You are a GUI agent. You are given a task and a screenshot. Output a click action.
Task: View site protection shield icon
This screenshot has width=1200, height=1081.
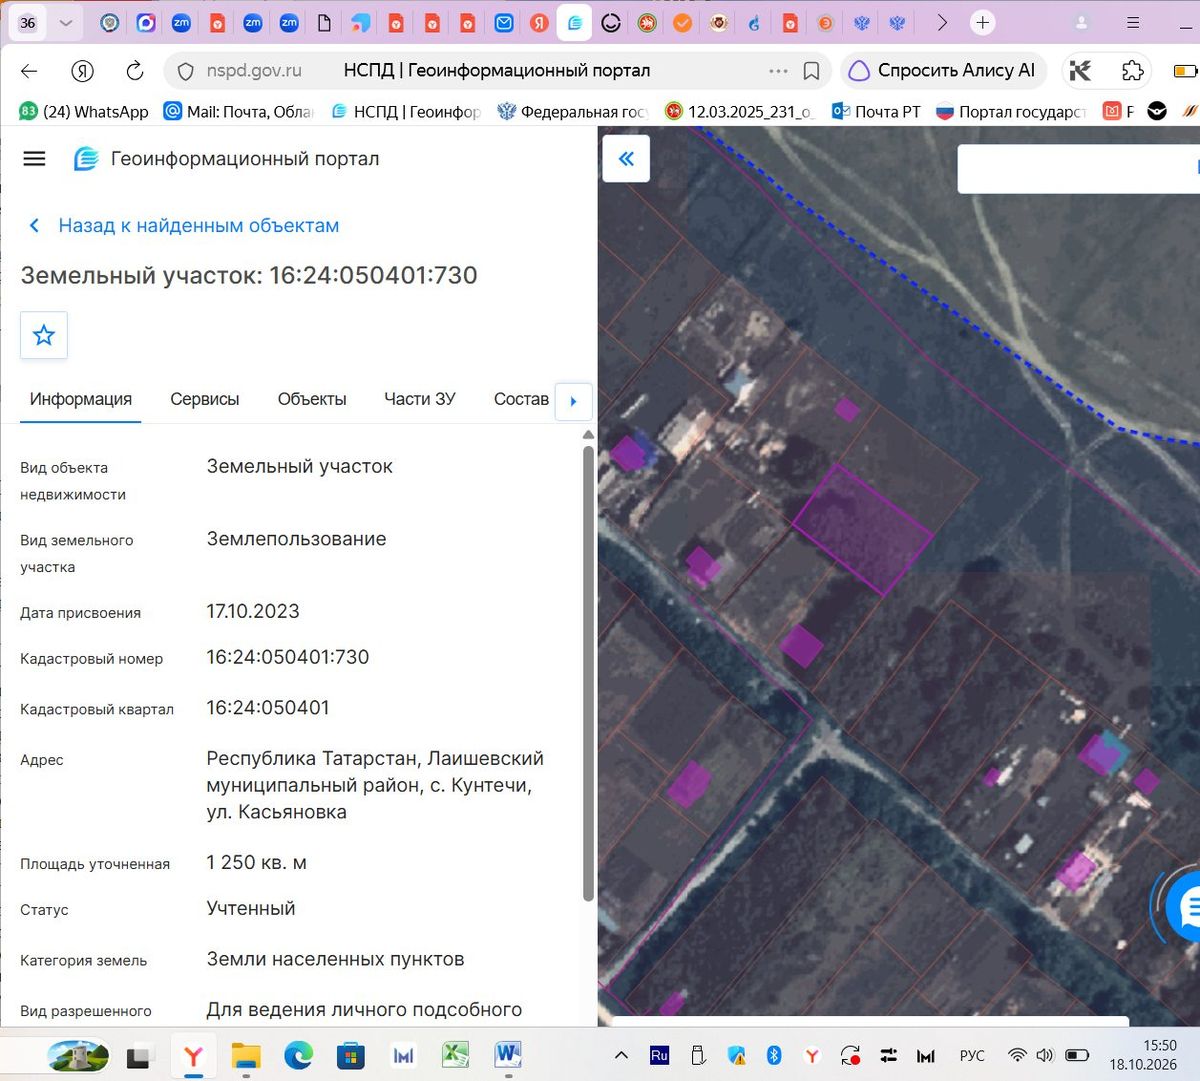tap(185, 71)
